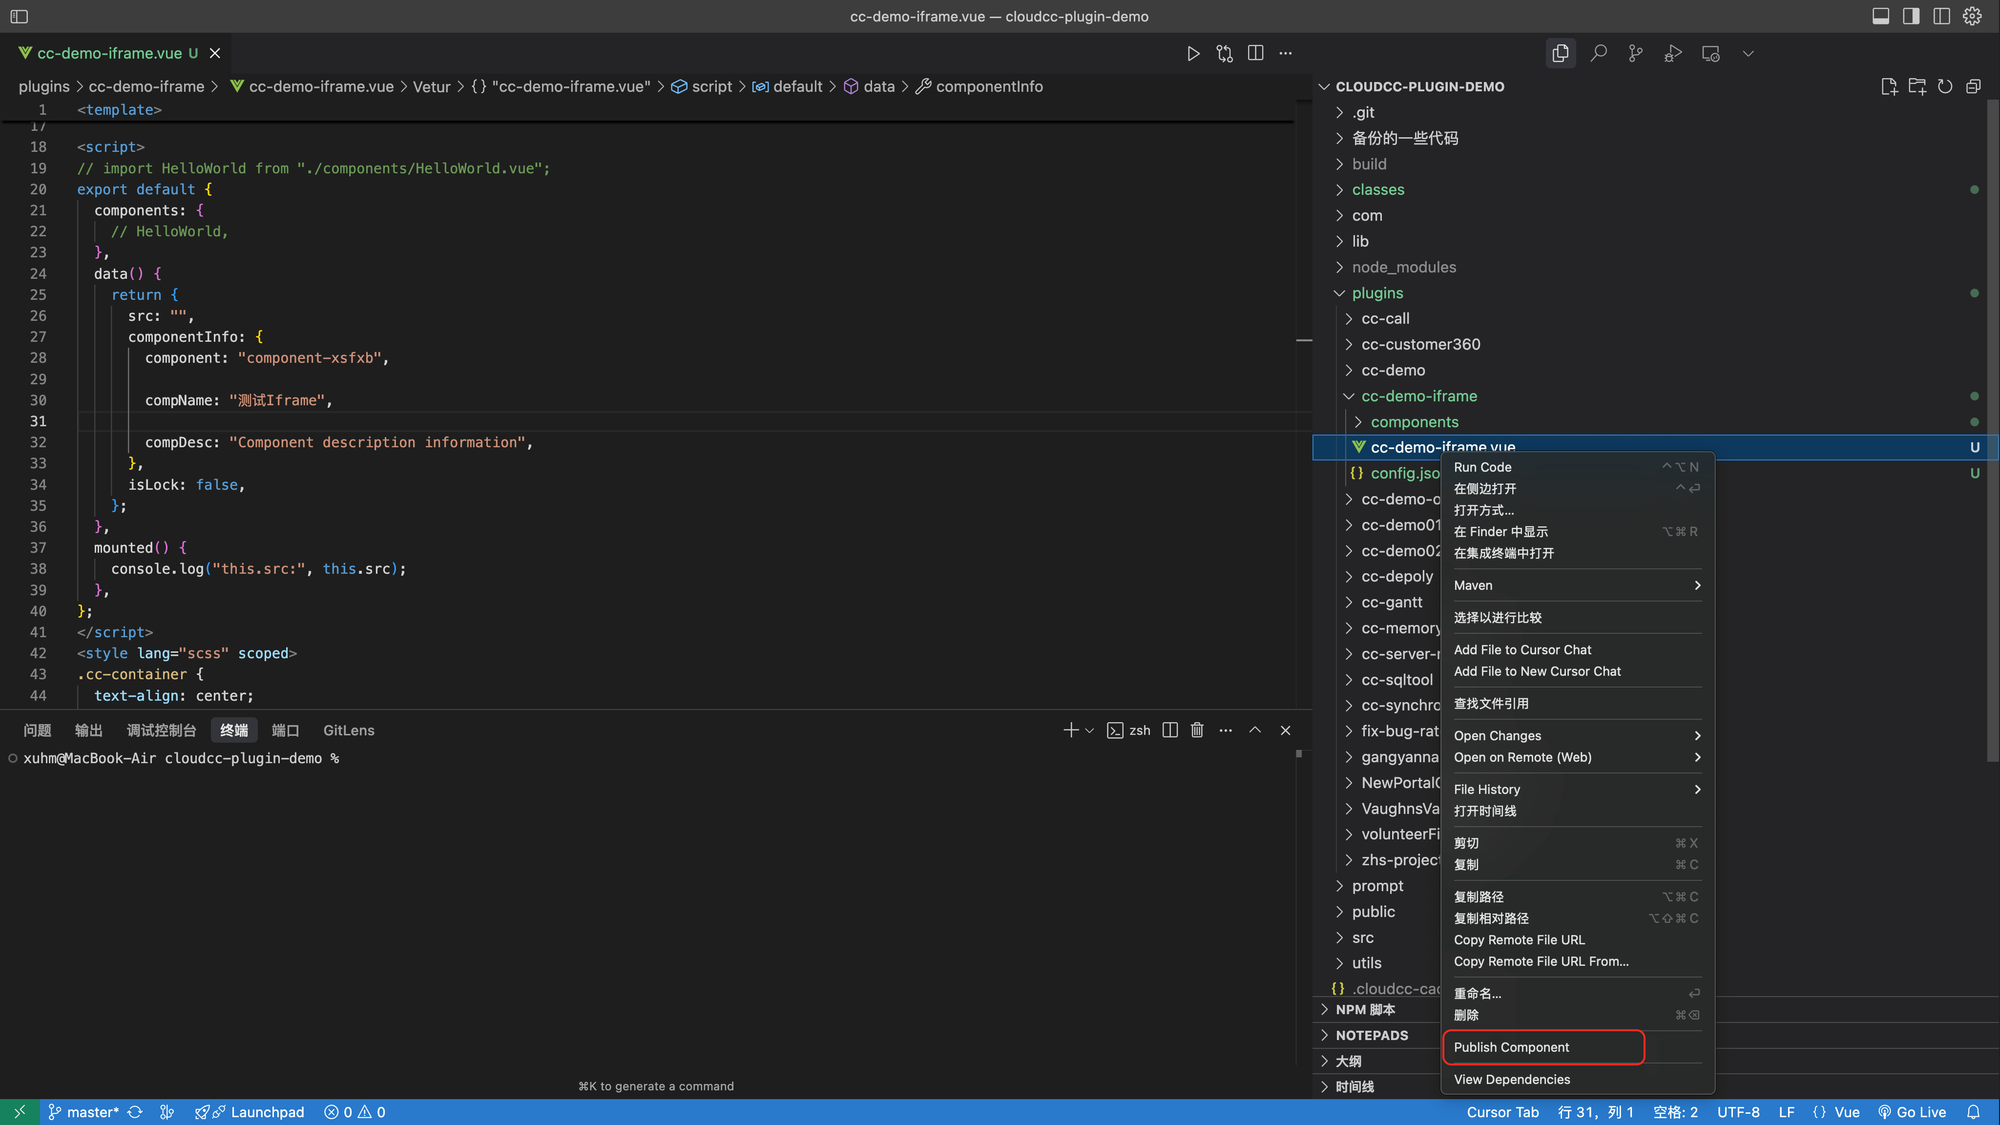Toggle the bottom panel layout icon
This screenshot has width=2000, height=1125.
point(1880,16)
